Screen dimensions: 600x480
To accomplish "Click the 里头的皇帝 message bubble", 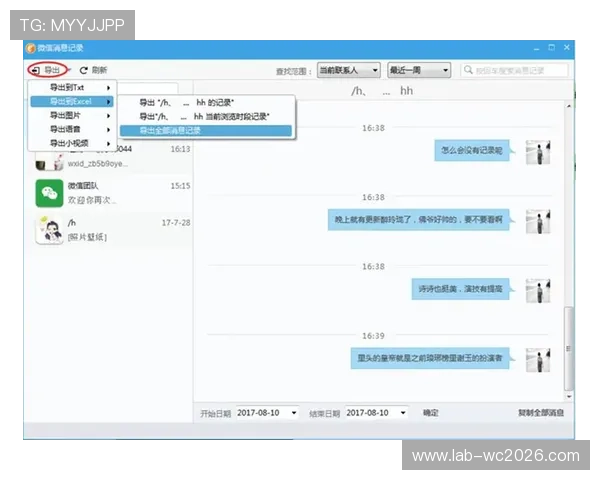I will pyautogui.click(x=430, y=358).
